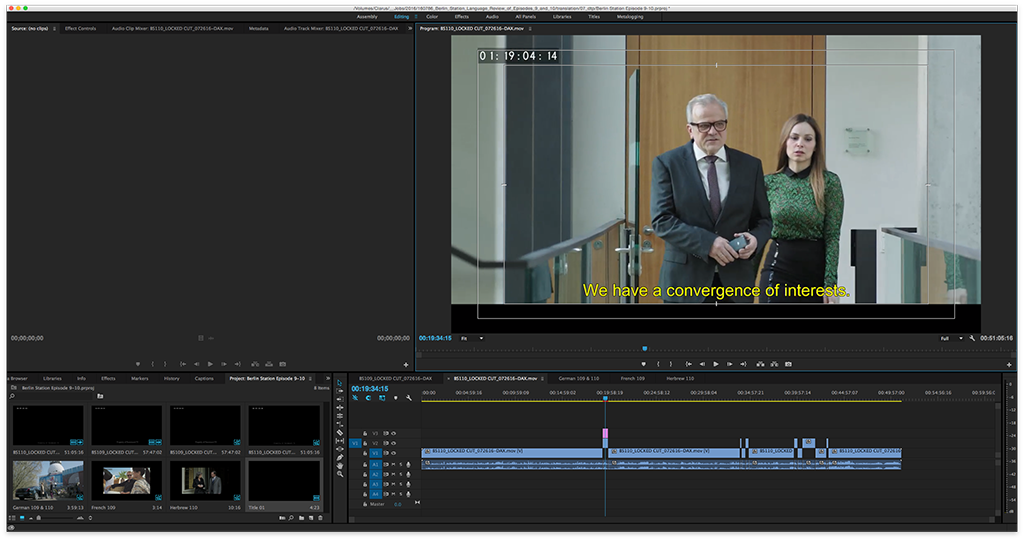The width and height of the screenshot is (1024, 540).
Task: Click the Export Frame camera icon
Action: tap(788, 364)
